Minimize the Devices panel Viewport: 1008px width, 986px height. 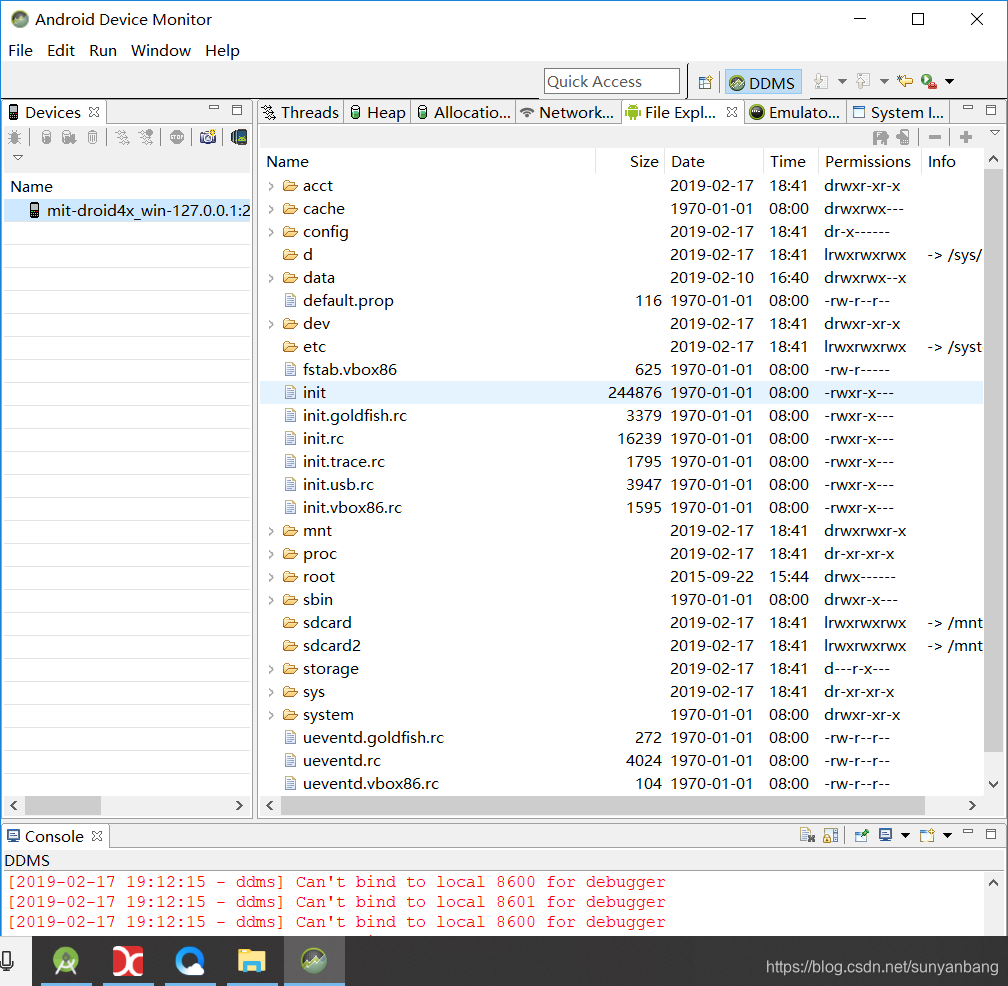[x=214, y=109]
